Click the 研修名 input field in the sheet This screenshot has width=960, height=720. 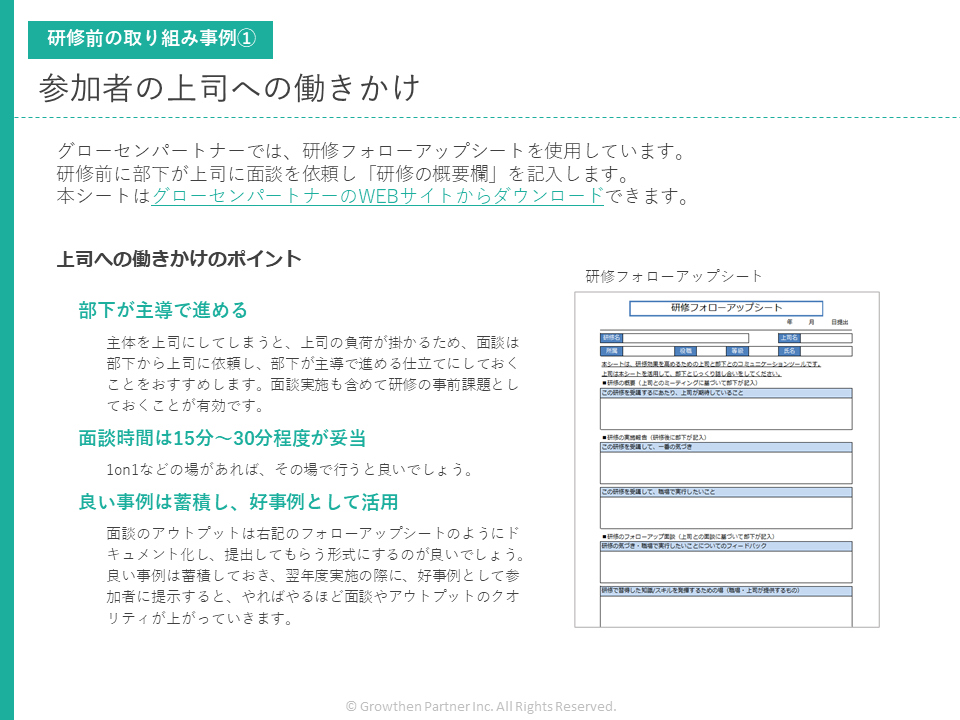point(686,338)
